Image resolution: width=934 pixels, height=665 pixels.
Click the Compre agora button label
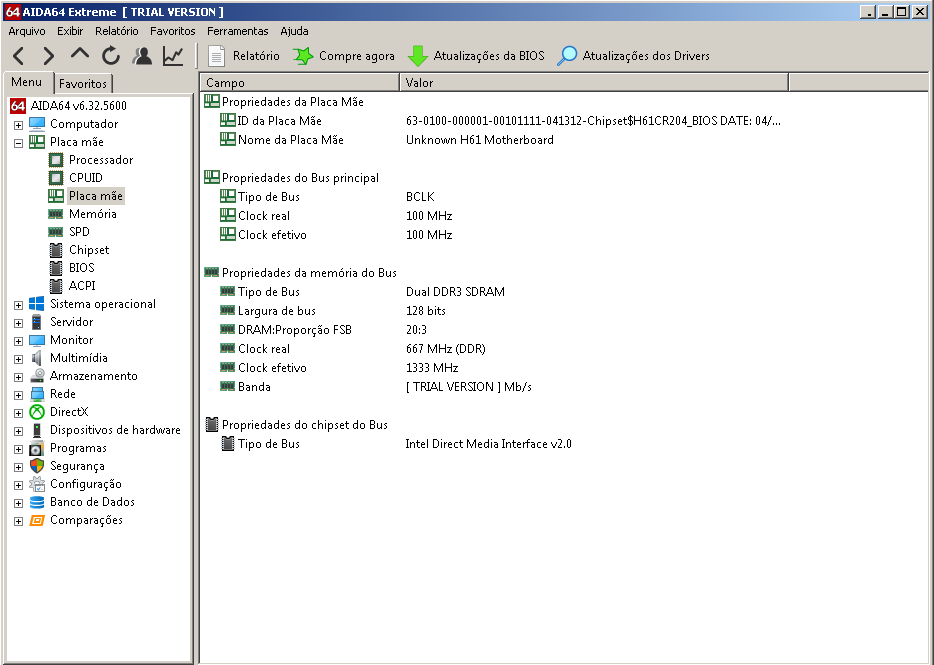point(357,56)
